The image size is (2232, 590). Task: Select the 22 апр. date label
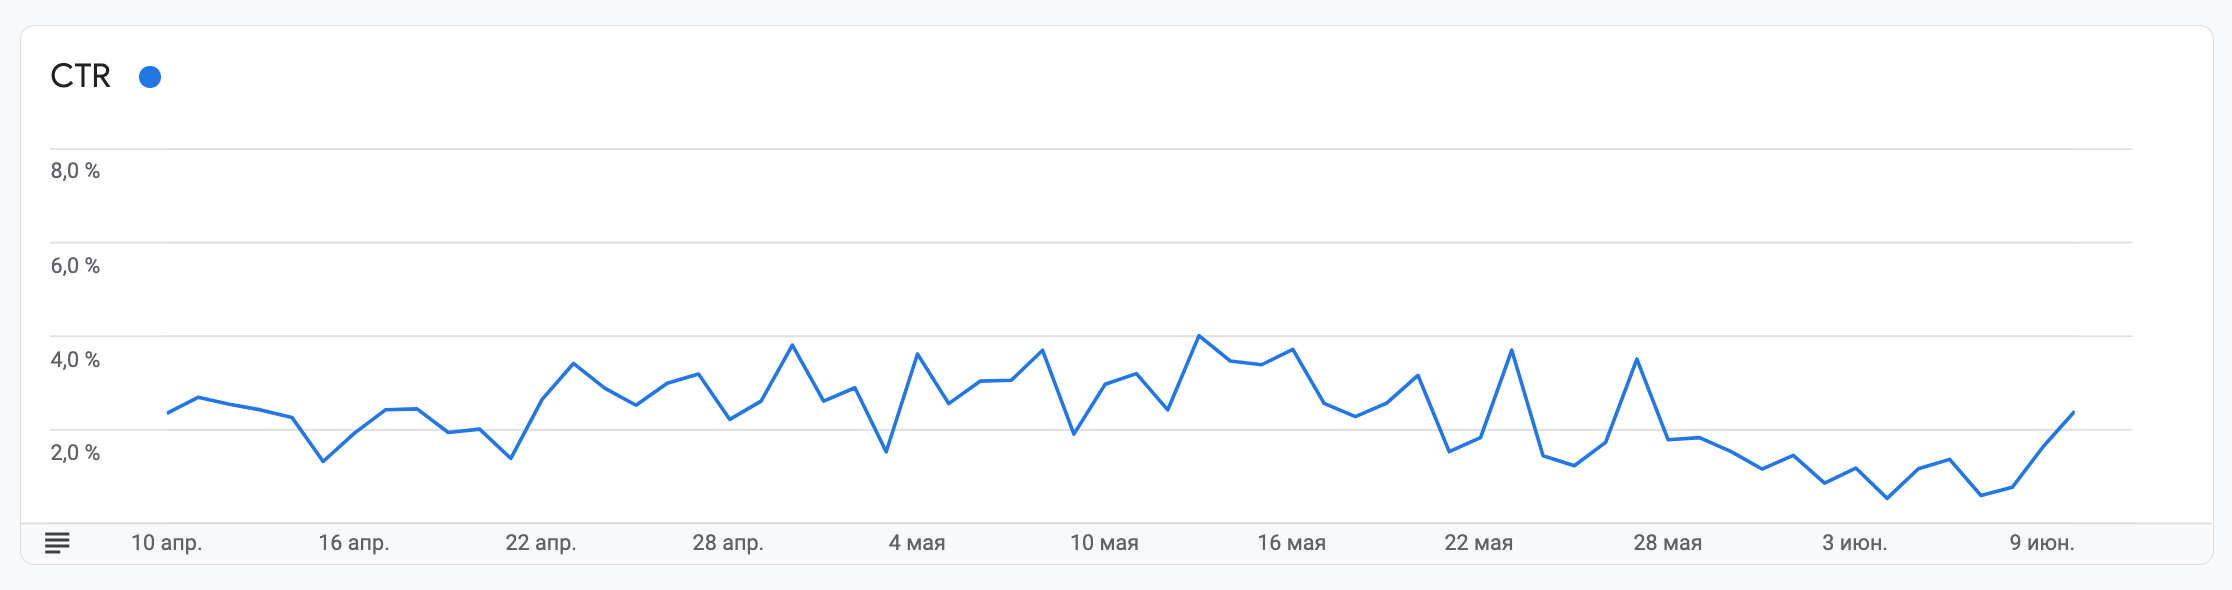(541, 543)
